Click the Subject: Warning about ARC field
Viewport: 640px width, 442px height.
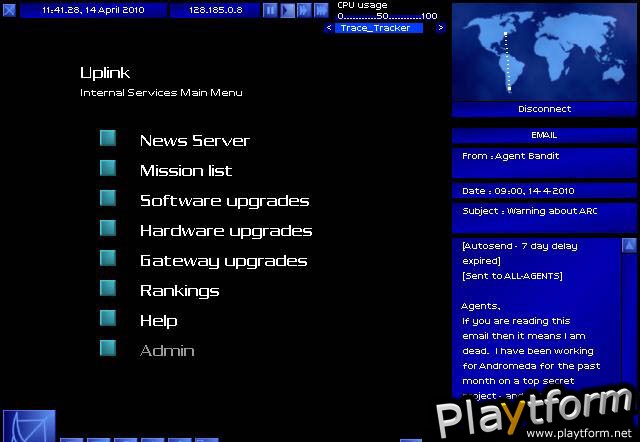point(544,218)
